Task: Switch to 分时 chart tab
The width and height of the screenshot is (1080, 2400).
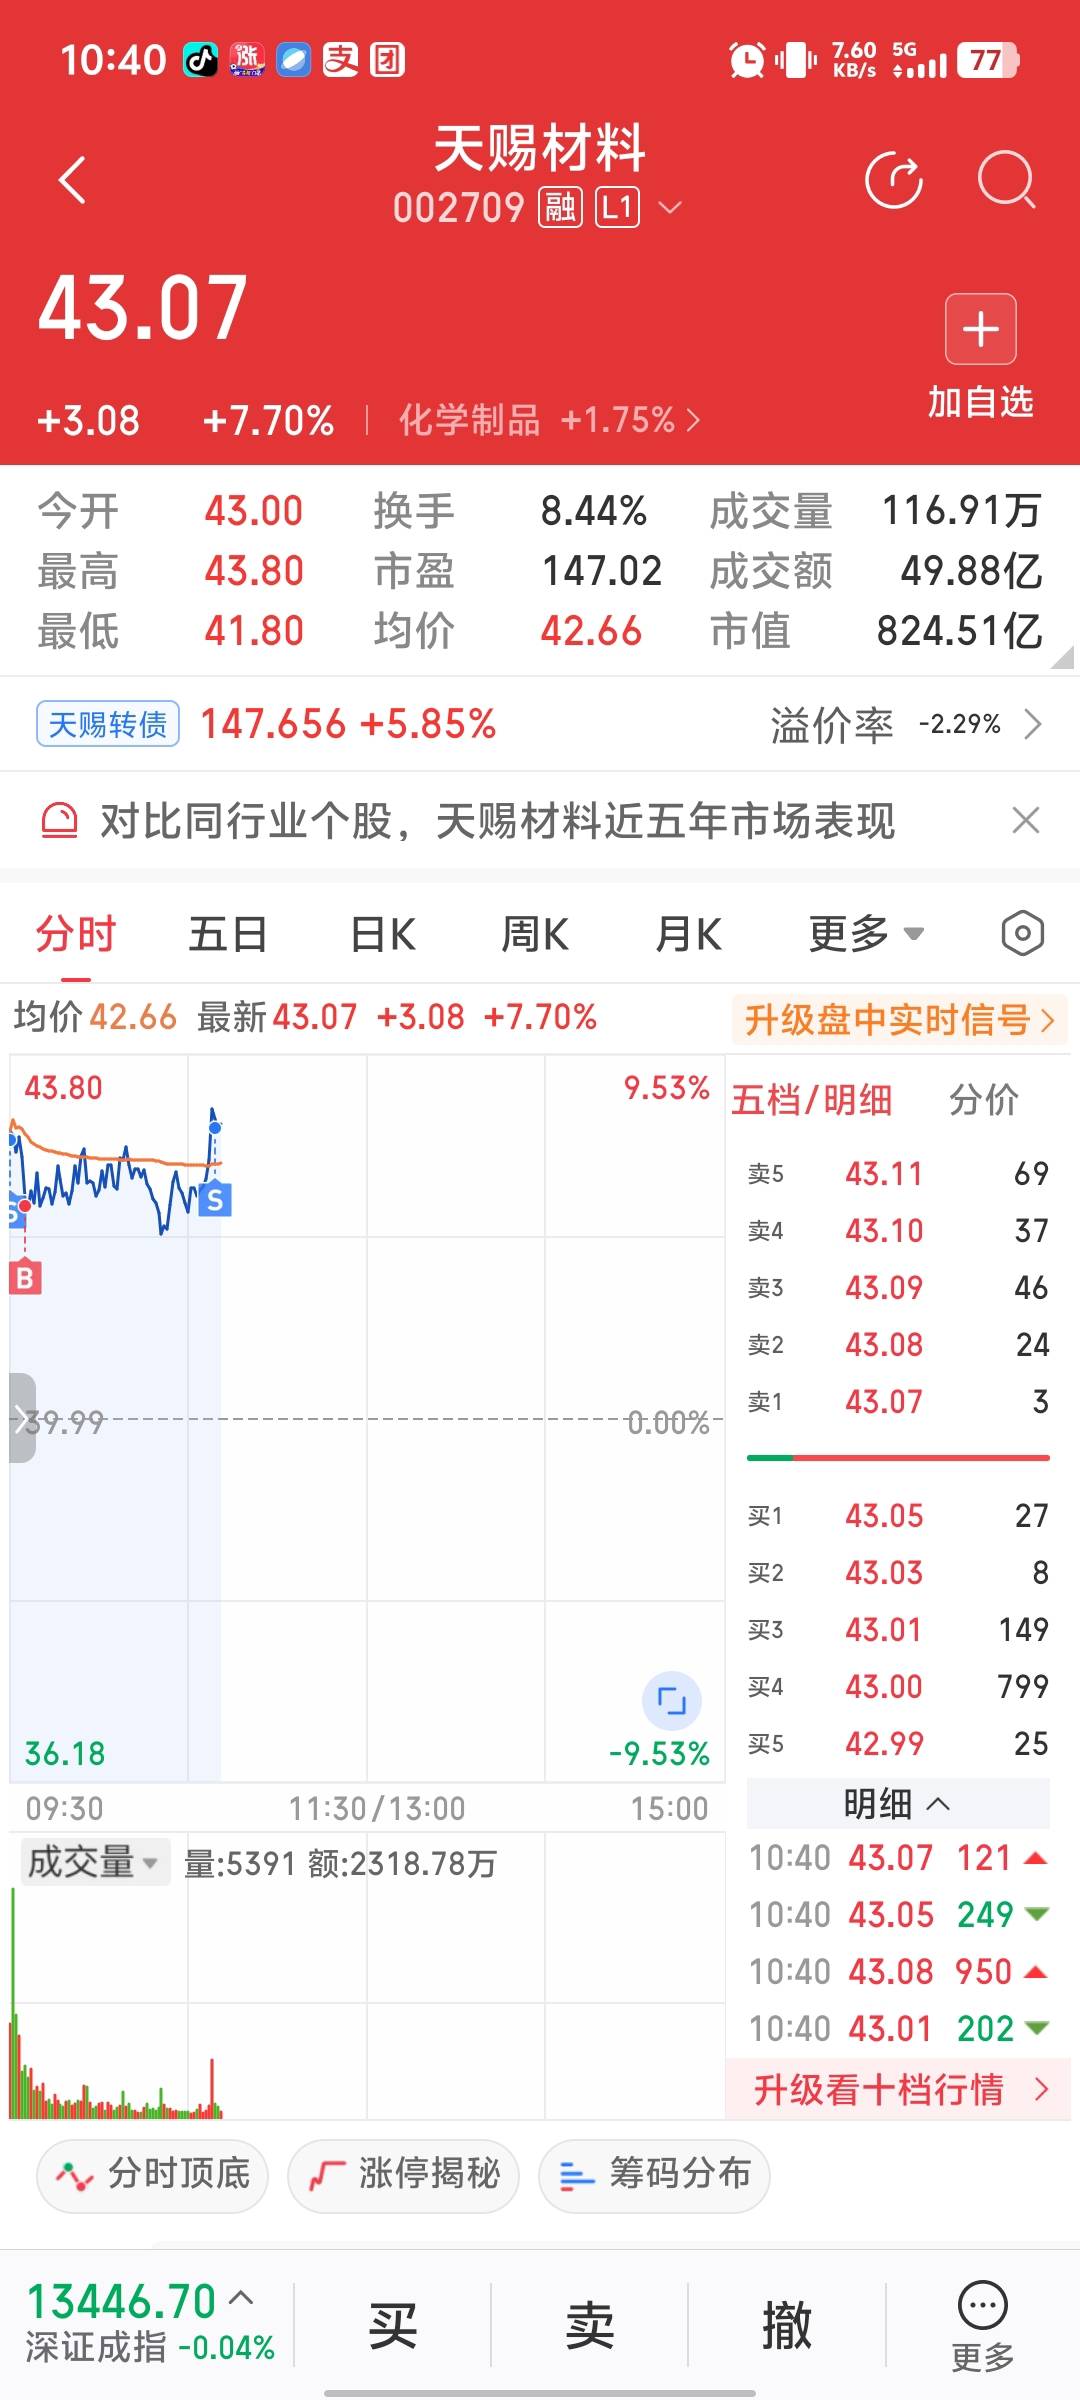Action: (76, 935)
